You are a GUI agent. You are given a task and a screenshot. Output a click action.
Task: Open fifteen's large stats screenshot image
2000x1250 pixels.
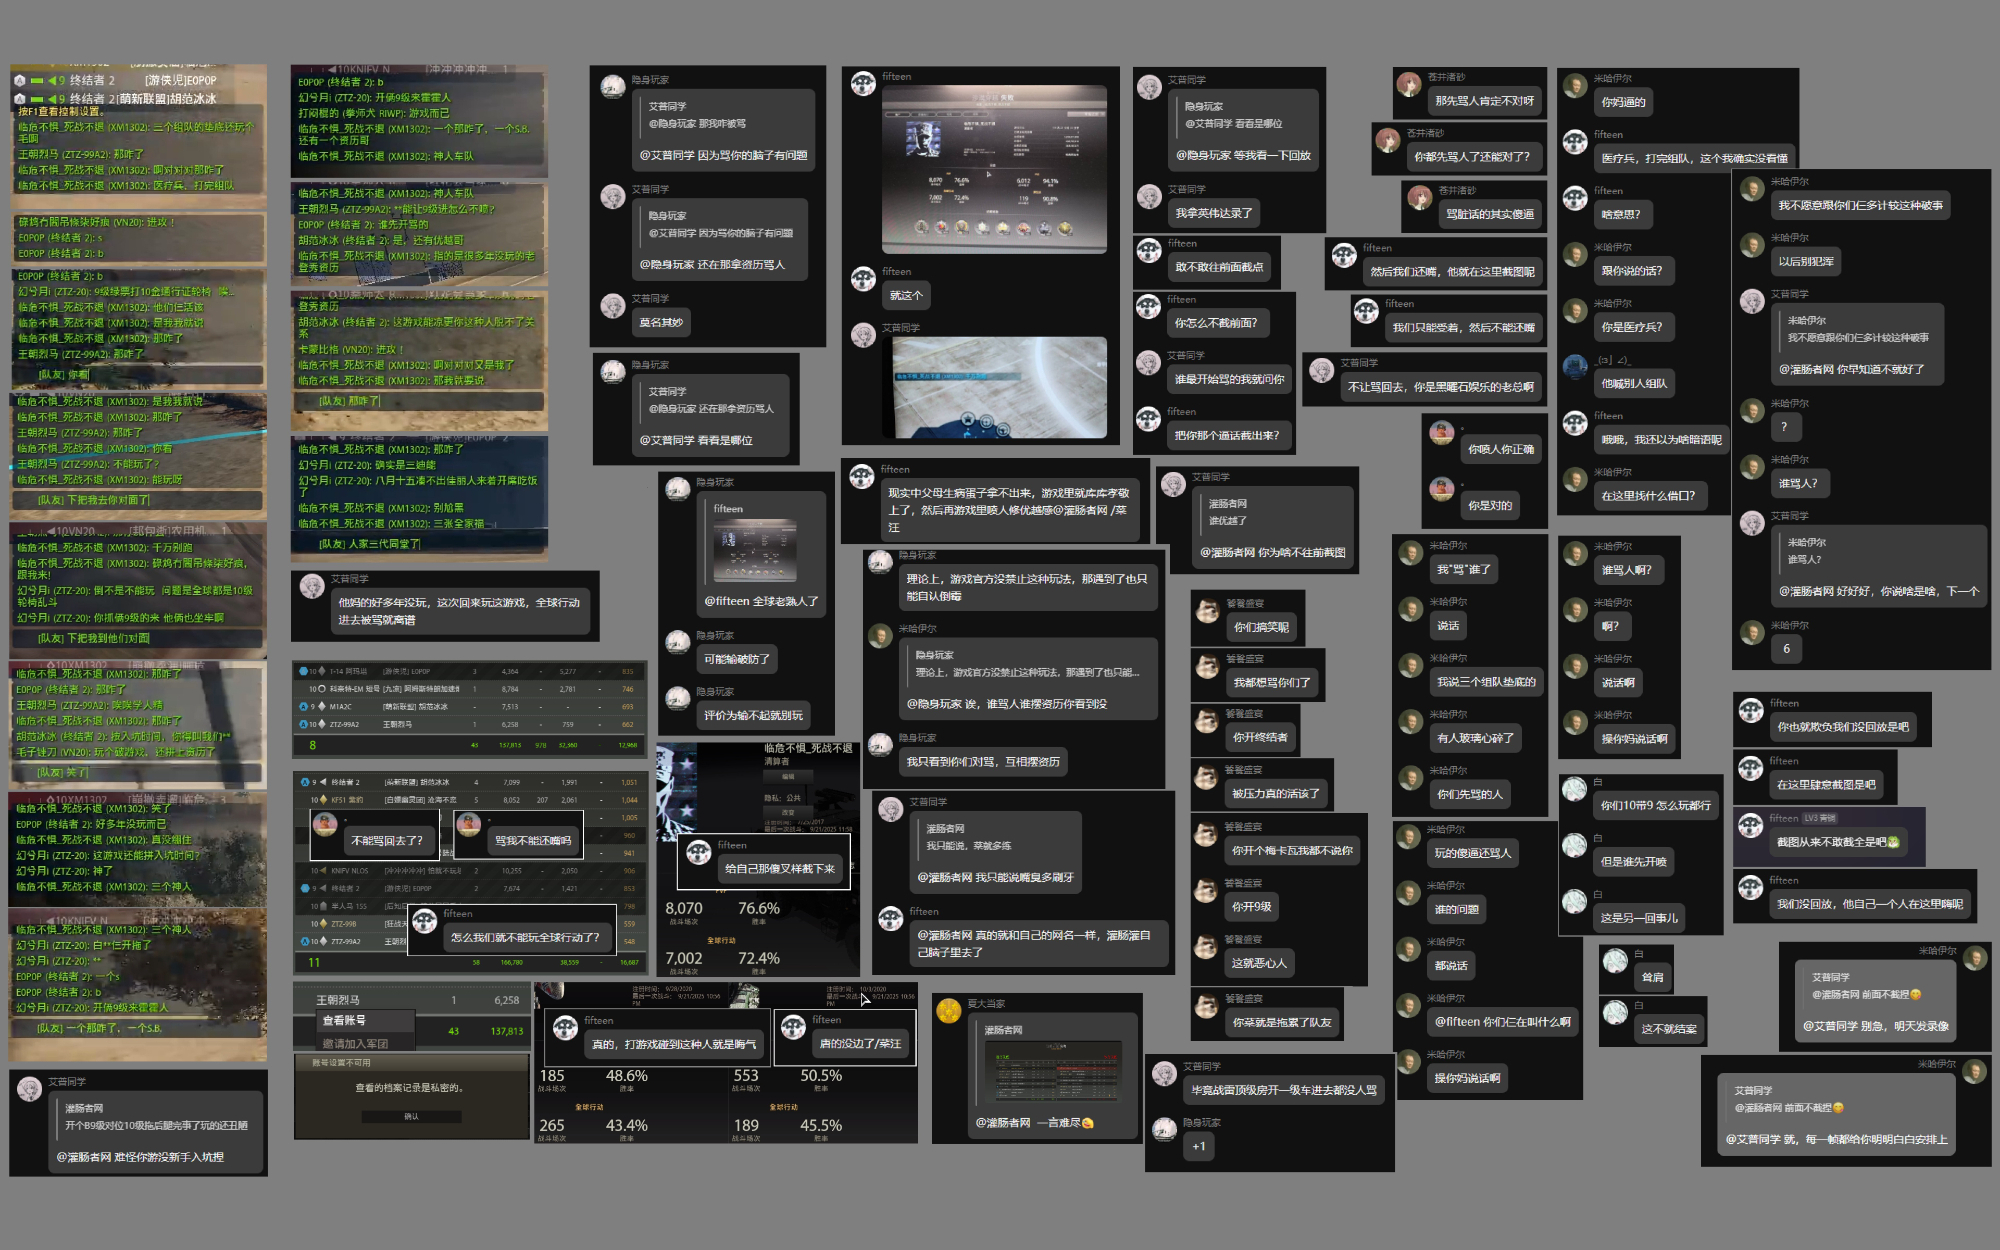pos(994,168)
